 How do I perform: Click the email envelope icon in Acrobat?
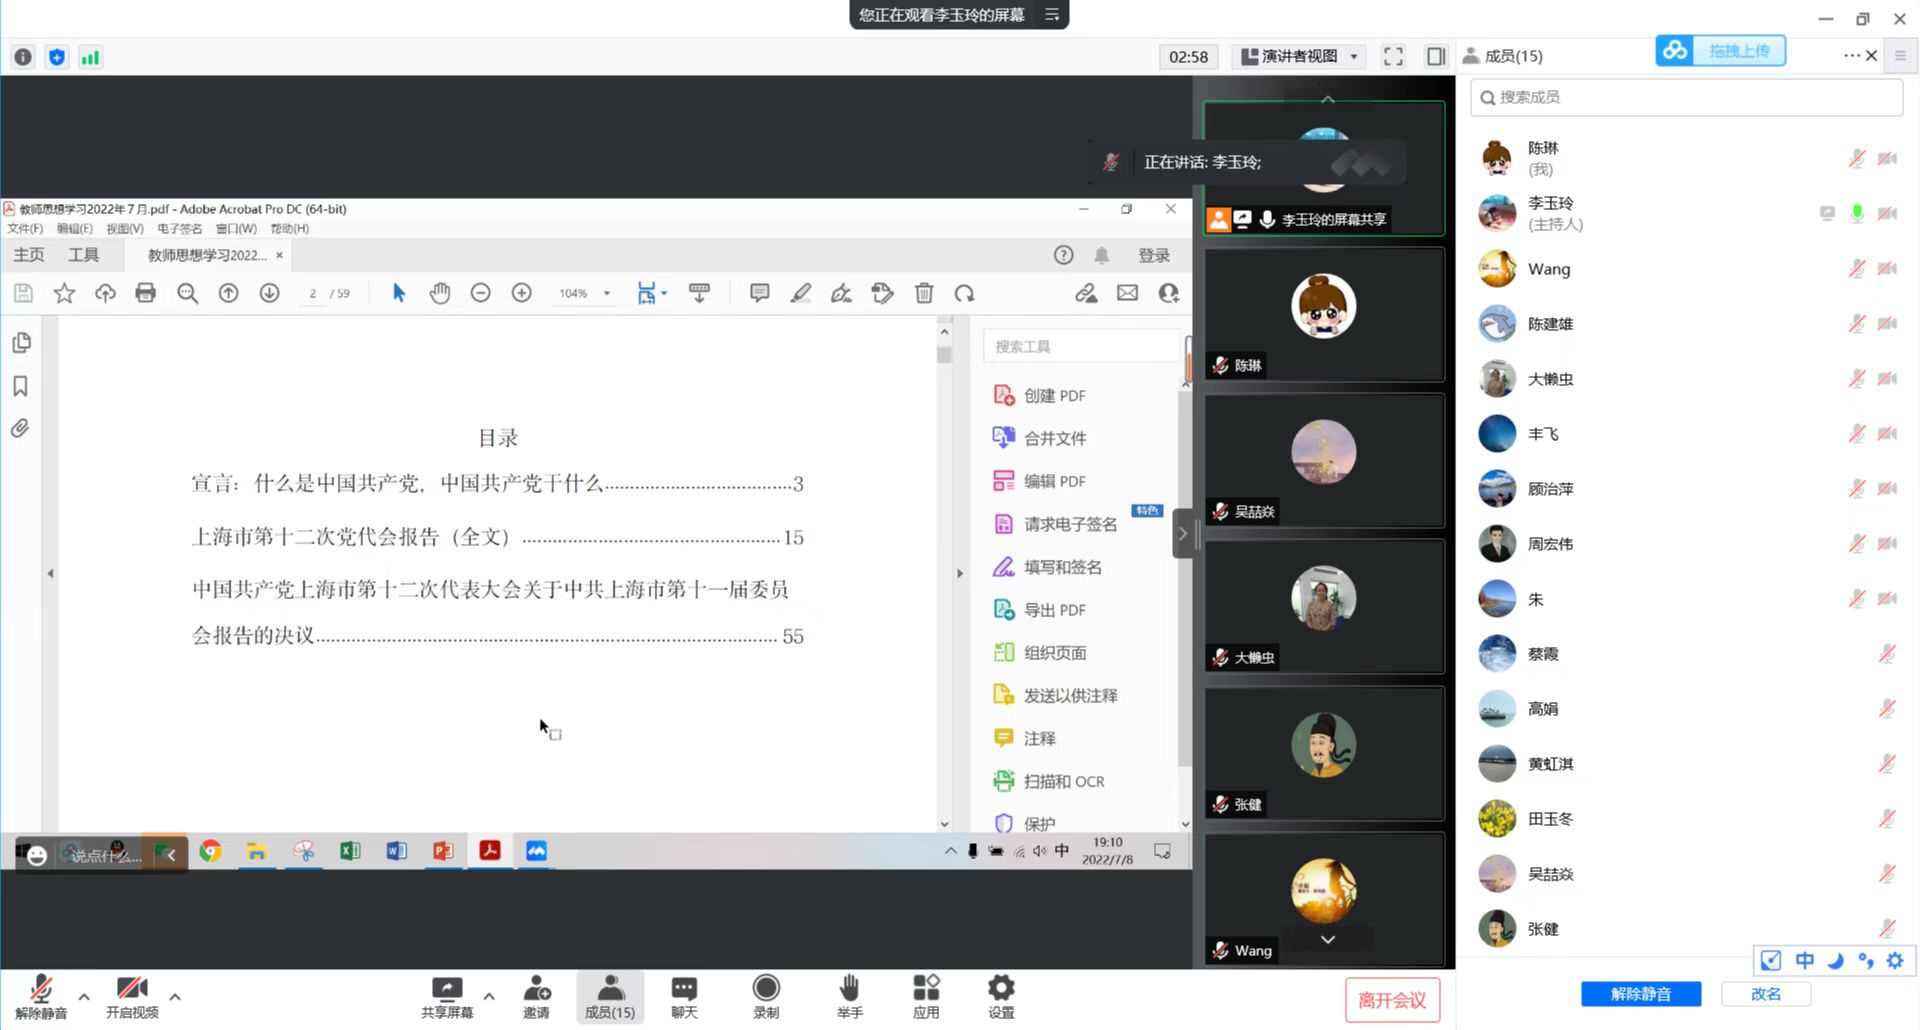(x=1128, y=293)
